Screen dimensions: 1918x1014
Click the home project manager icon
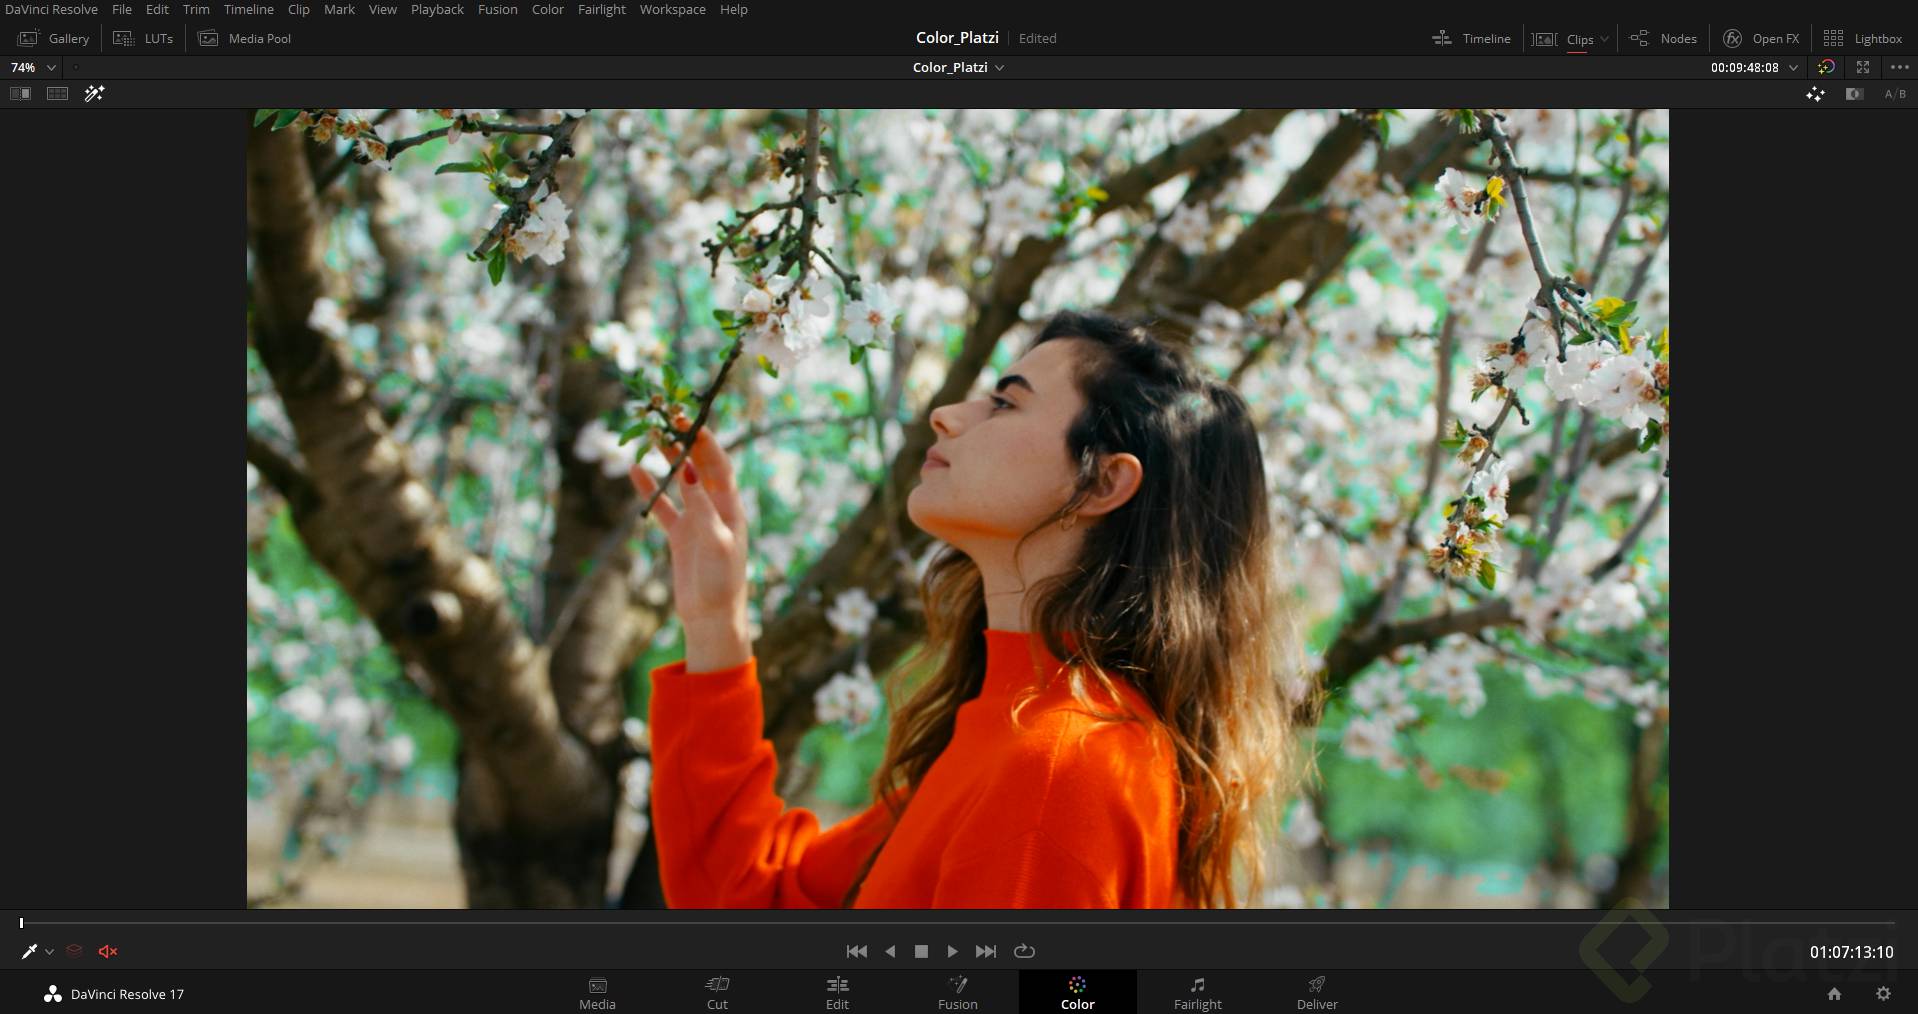click(1834, 993)
